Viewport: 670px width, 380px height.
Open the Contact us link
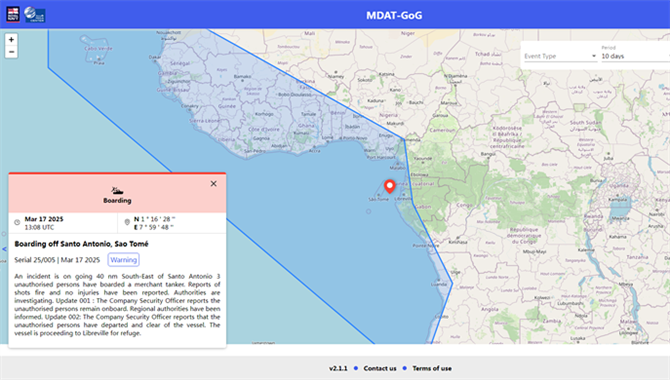click(x=380, y=368)
